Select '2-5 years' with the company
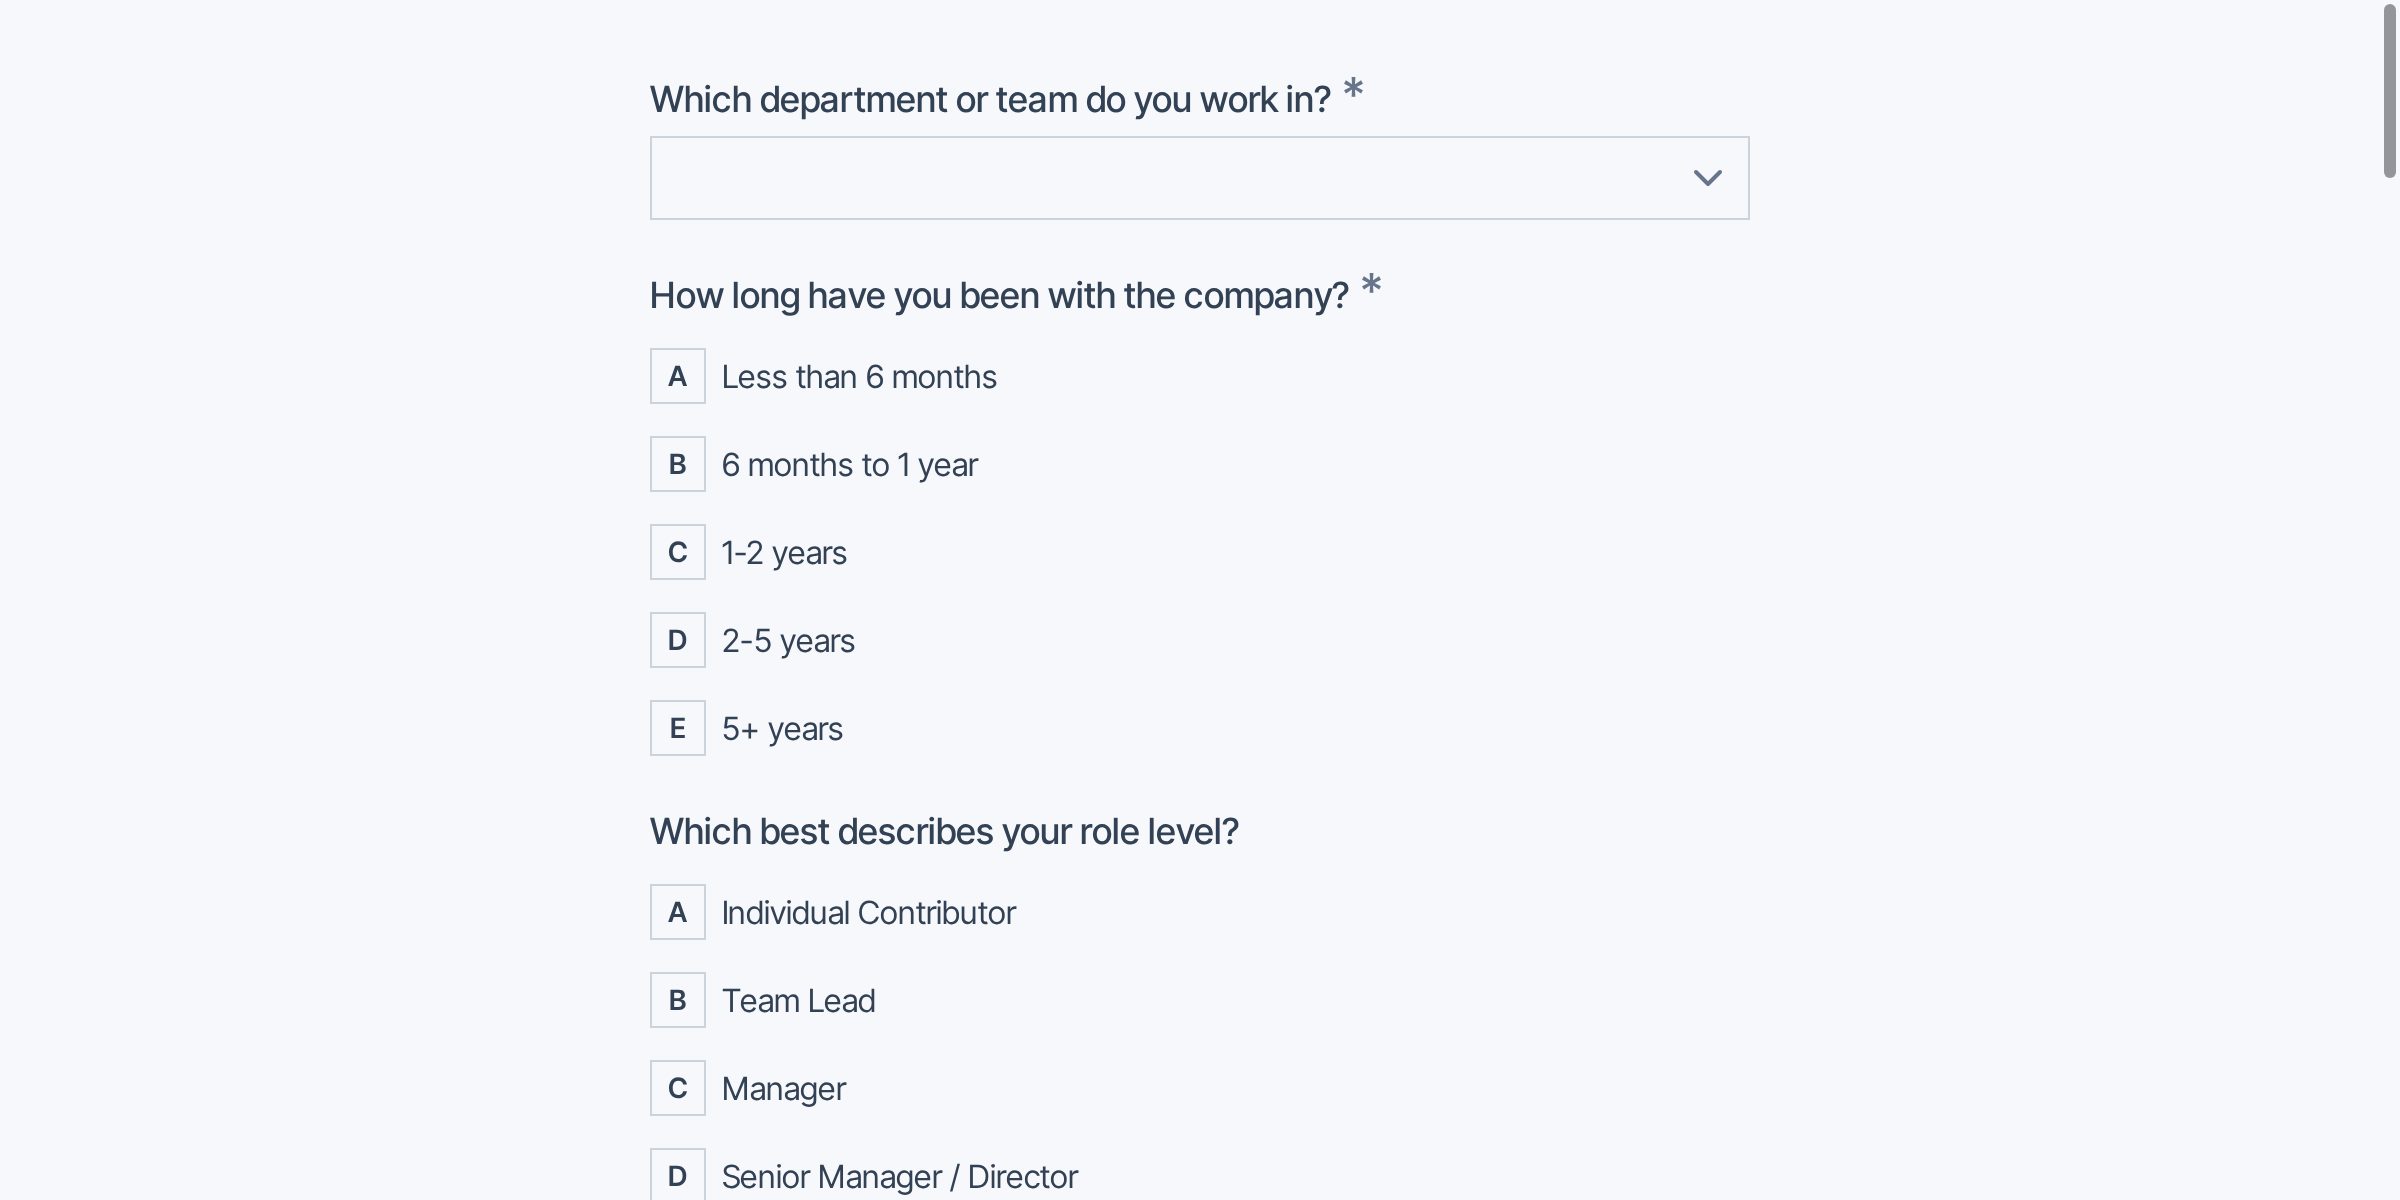 pyautogui.click(x=787, y=641)
